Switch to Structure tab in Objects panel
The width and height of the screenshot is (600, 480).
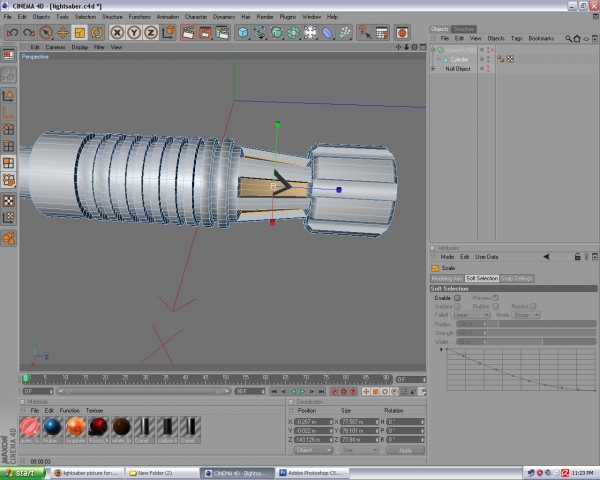(x=463, y=29)
